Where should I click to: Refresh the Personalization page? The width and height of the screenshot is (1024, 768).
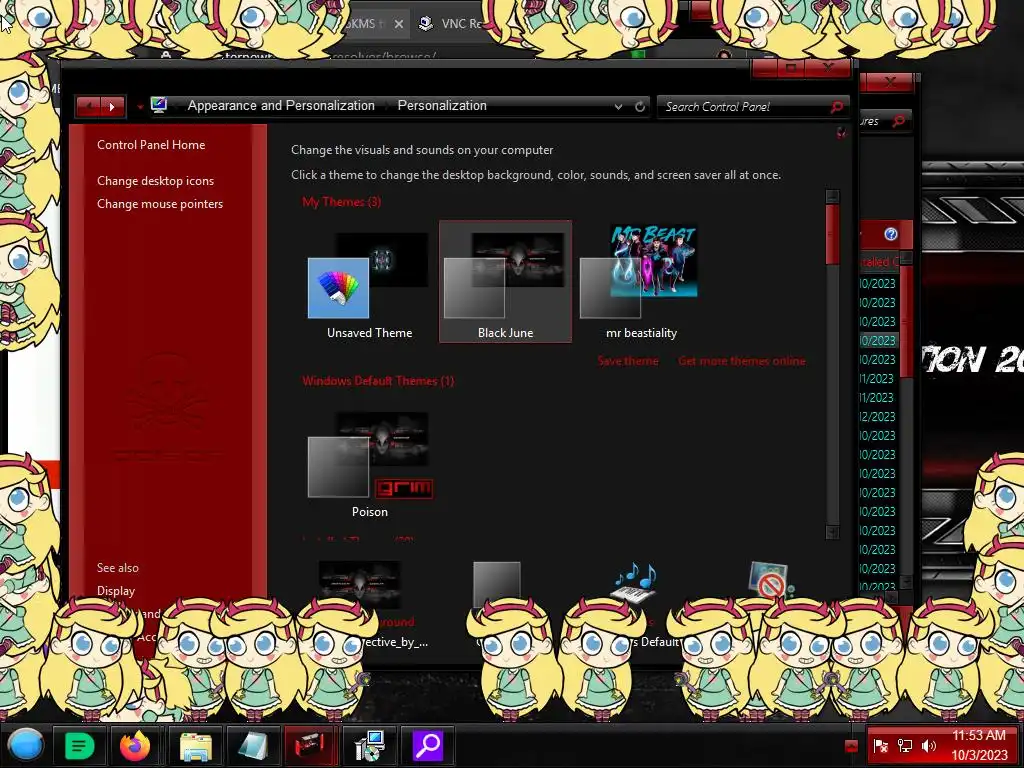pyautogui.click(x=640, y=106)
